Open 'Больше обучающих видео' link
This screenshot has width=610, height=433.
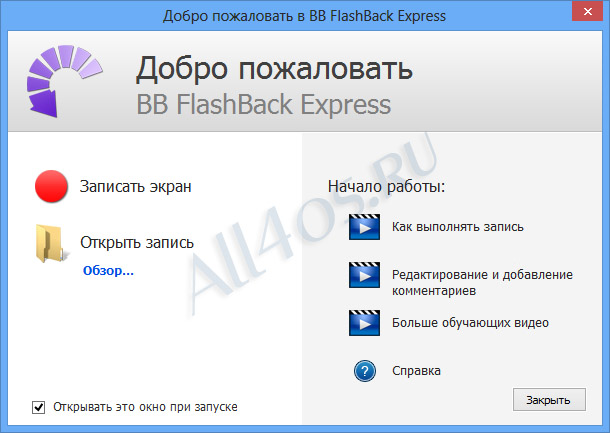[470, 323]
